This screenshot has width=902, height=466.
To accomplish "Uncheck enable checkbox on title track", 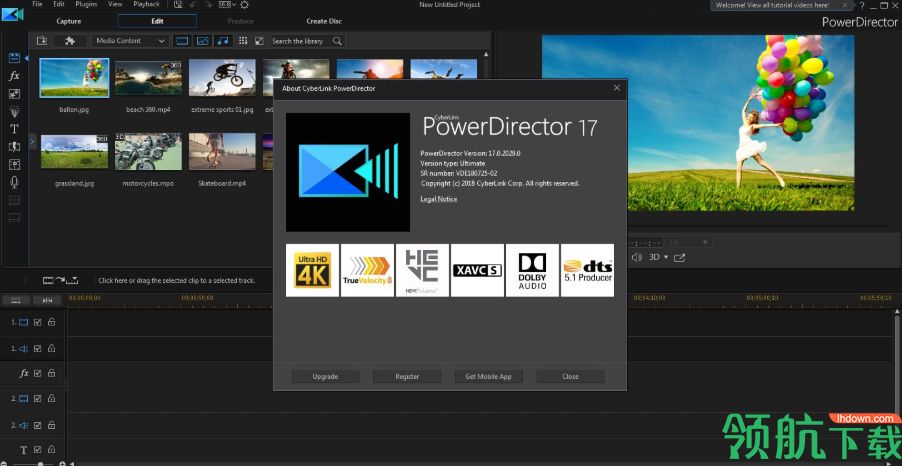I will tap(37, 449).
